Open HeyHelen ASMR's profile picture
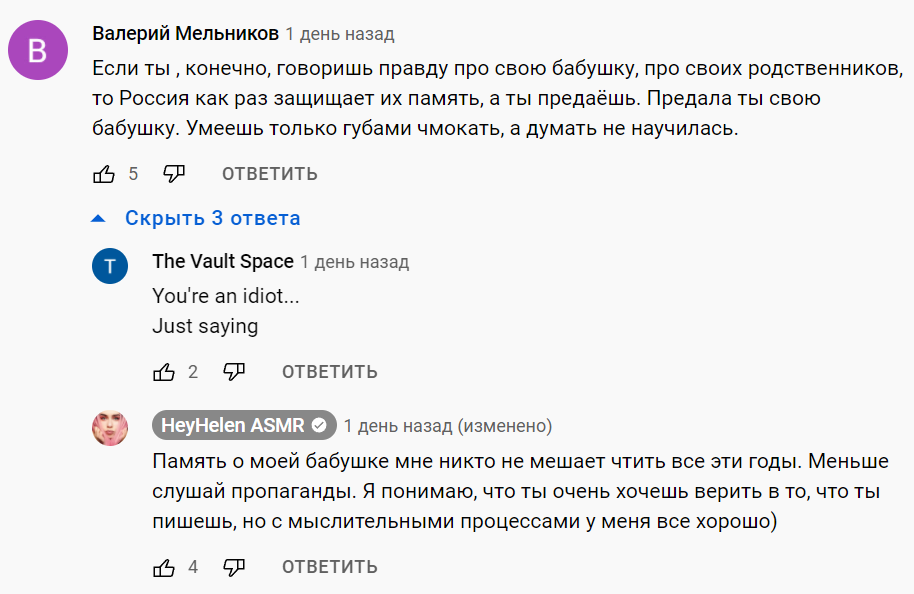 (110, 428)
